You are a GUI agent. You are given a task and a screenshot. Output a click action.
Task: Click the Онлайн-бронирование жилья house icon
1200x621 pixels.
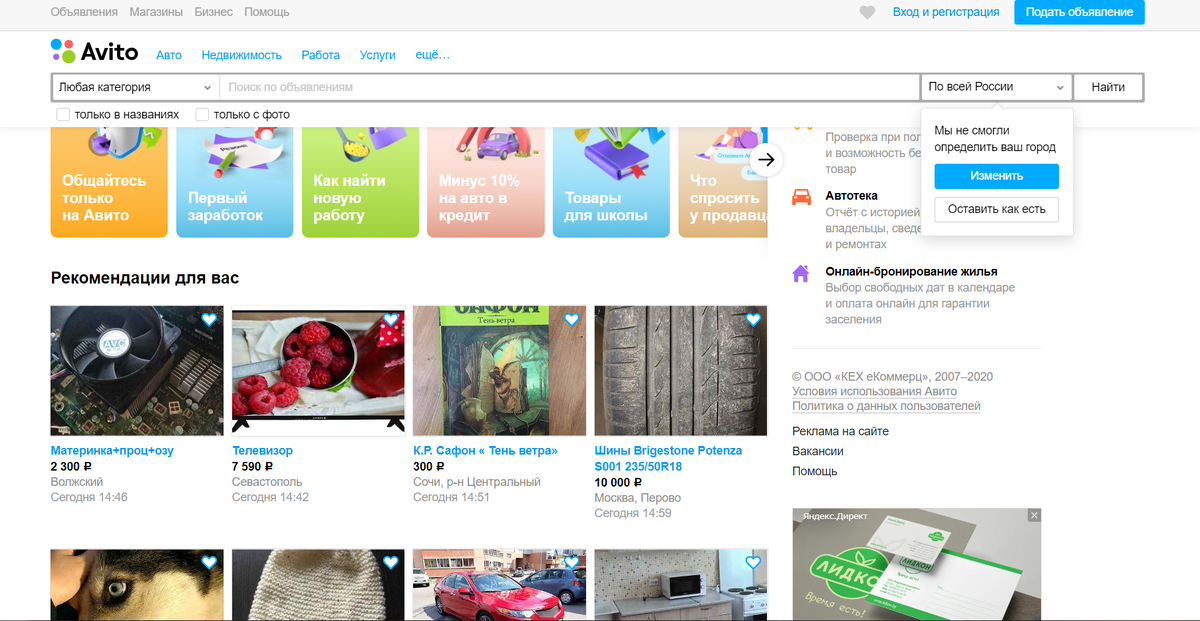pos(801,273)
